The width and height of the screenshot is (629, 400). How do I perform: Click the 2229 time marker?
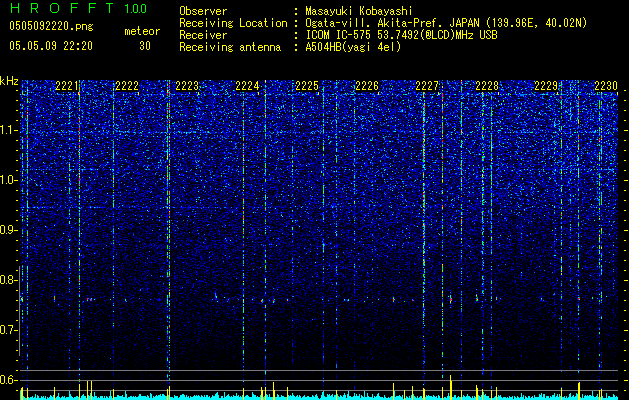pos(546,86)
